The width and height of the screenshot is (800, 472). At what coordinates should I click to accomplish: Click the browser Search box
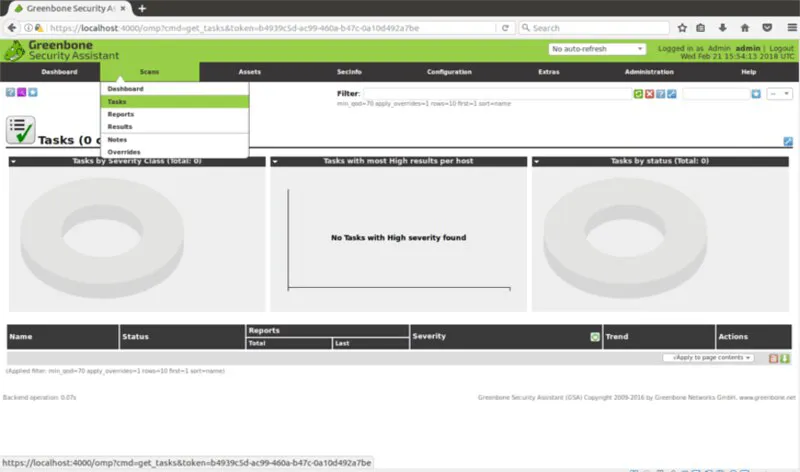point(594,28)
